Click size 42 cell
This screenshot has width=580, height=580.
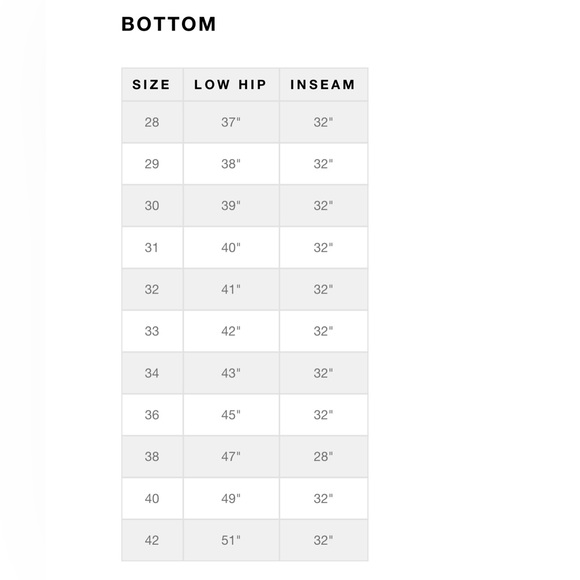click(152, 540)
